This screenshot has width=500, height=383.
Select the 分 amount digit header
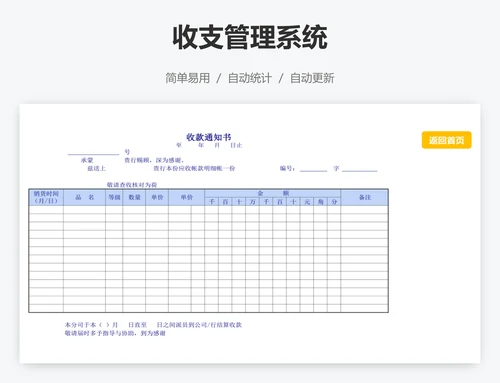(x=334, y=202)
